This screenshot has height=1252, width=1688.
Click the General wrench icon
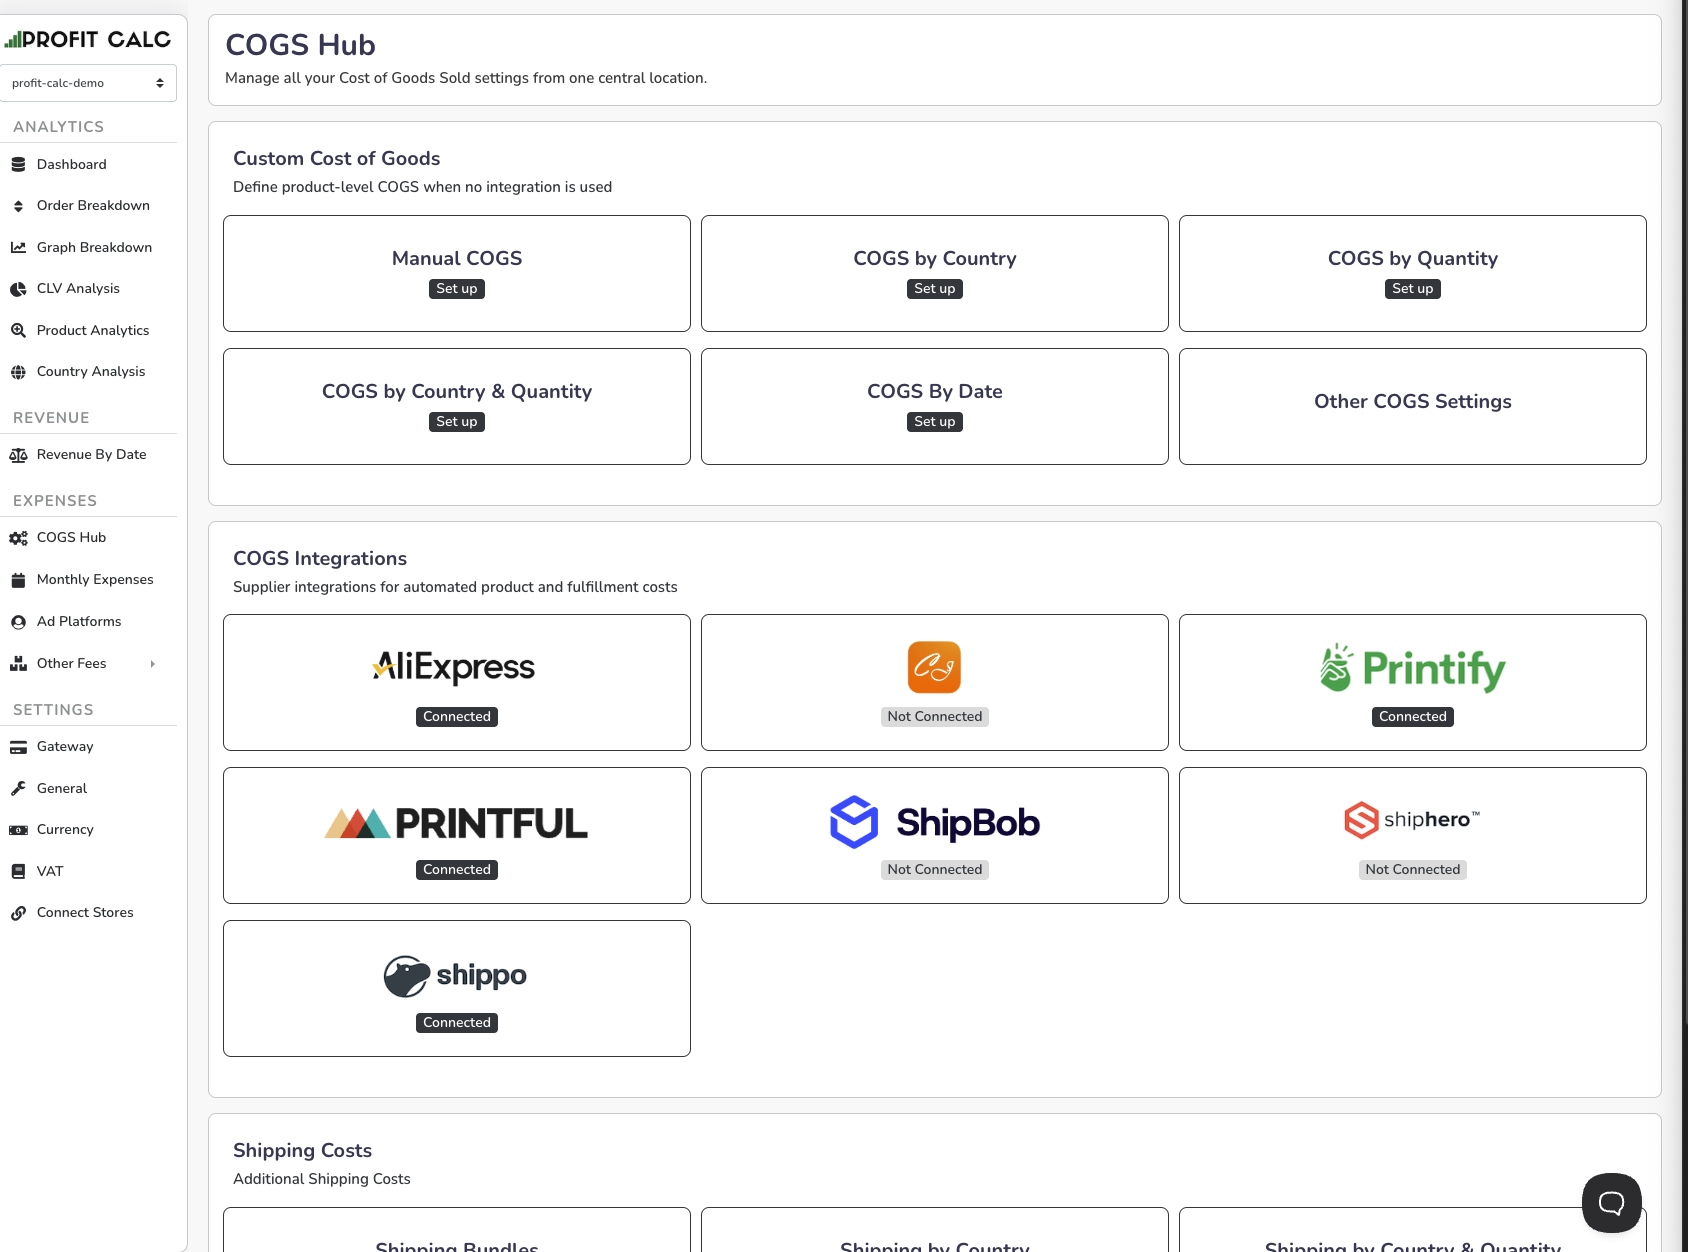pos(18,789)
